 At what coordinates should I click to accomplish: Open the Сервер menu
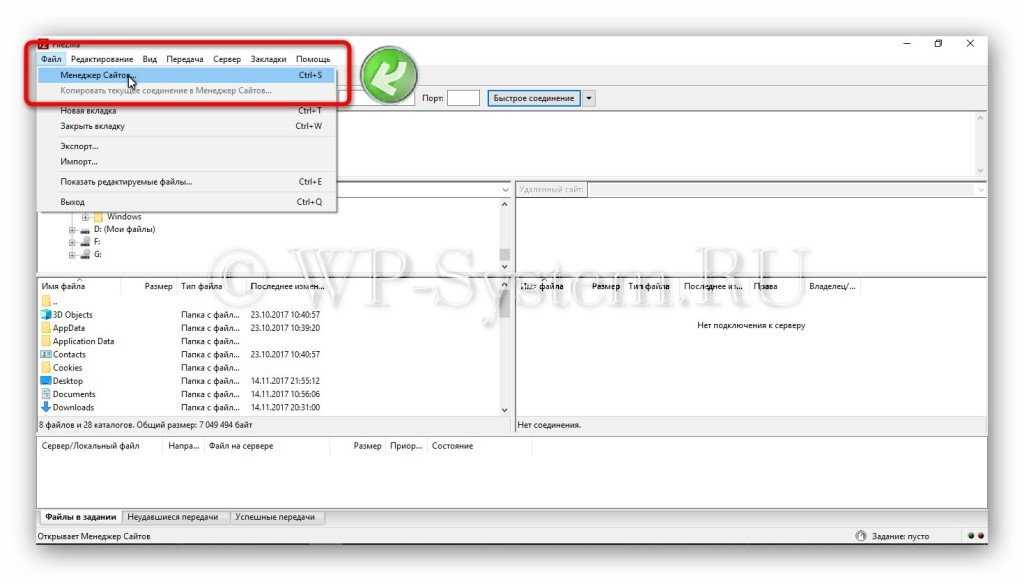coord(227,59)
